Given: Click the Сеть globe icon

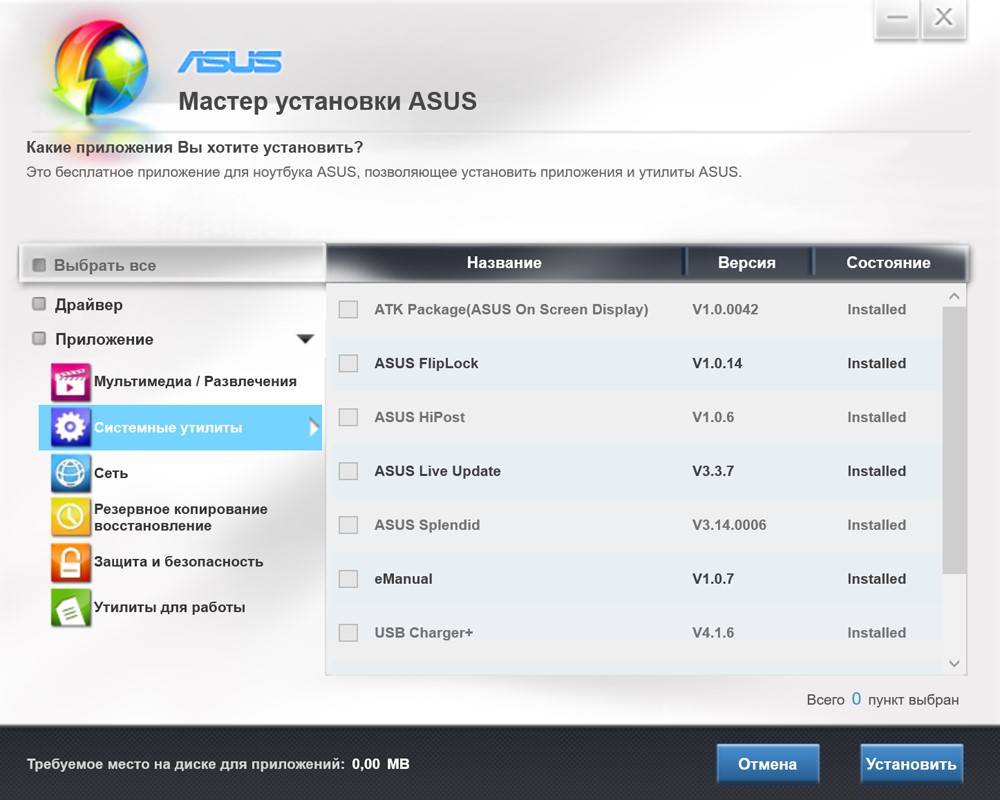Looking at the screenshot, I should (x=70, y=473).
